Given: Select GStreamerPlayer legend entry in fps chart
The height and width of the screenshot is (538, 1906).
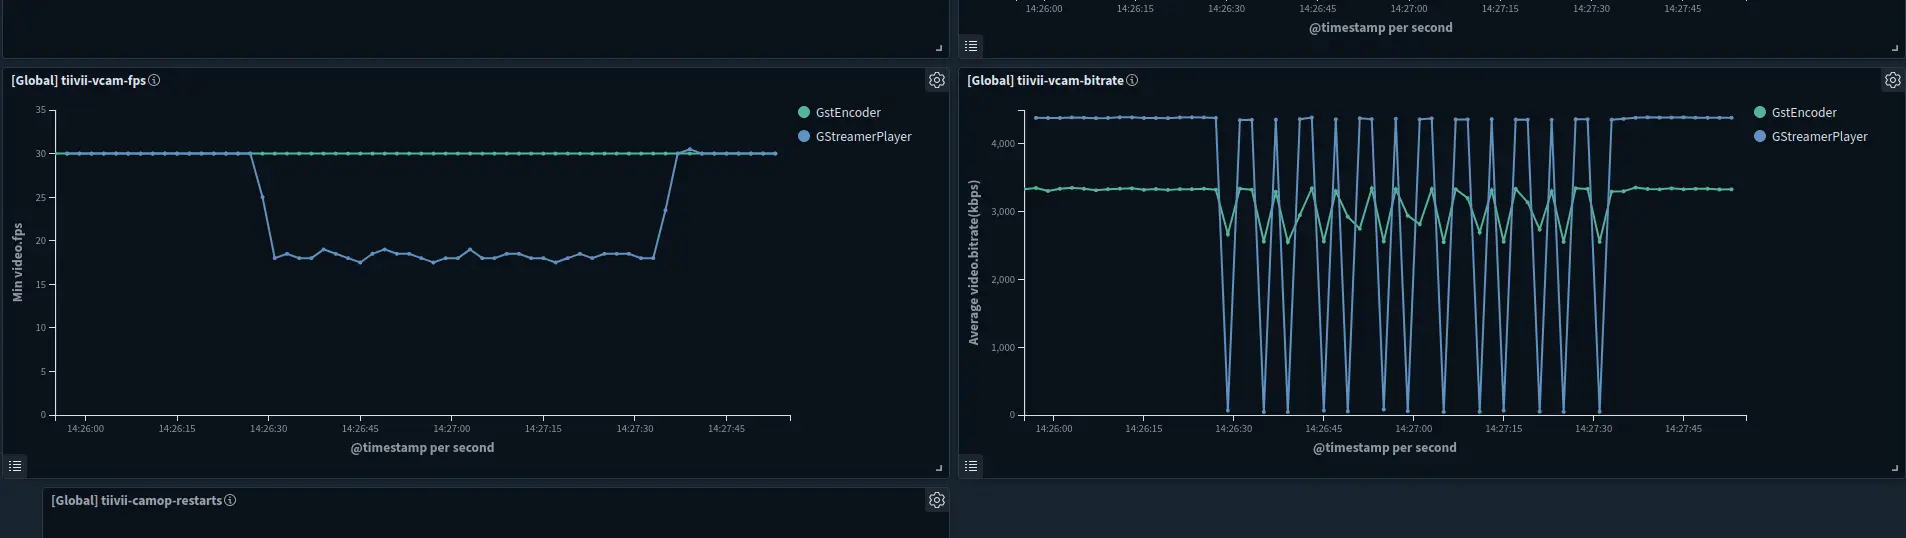Looking at the screenshot, I should click(863, 136).
